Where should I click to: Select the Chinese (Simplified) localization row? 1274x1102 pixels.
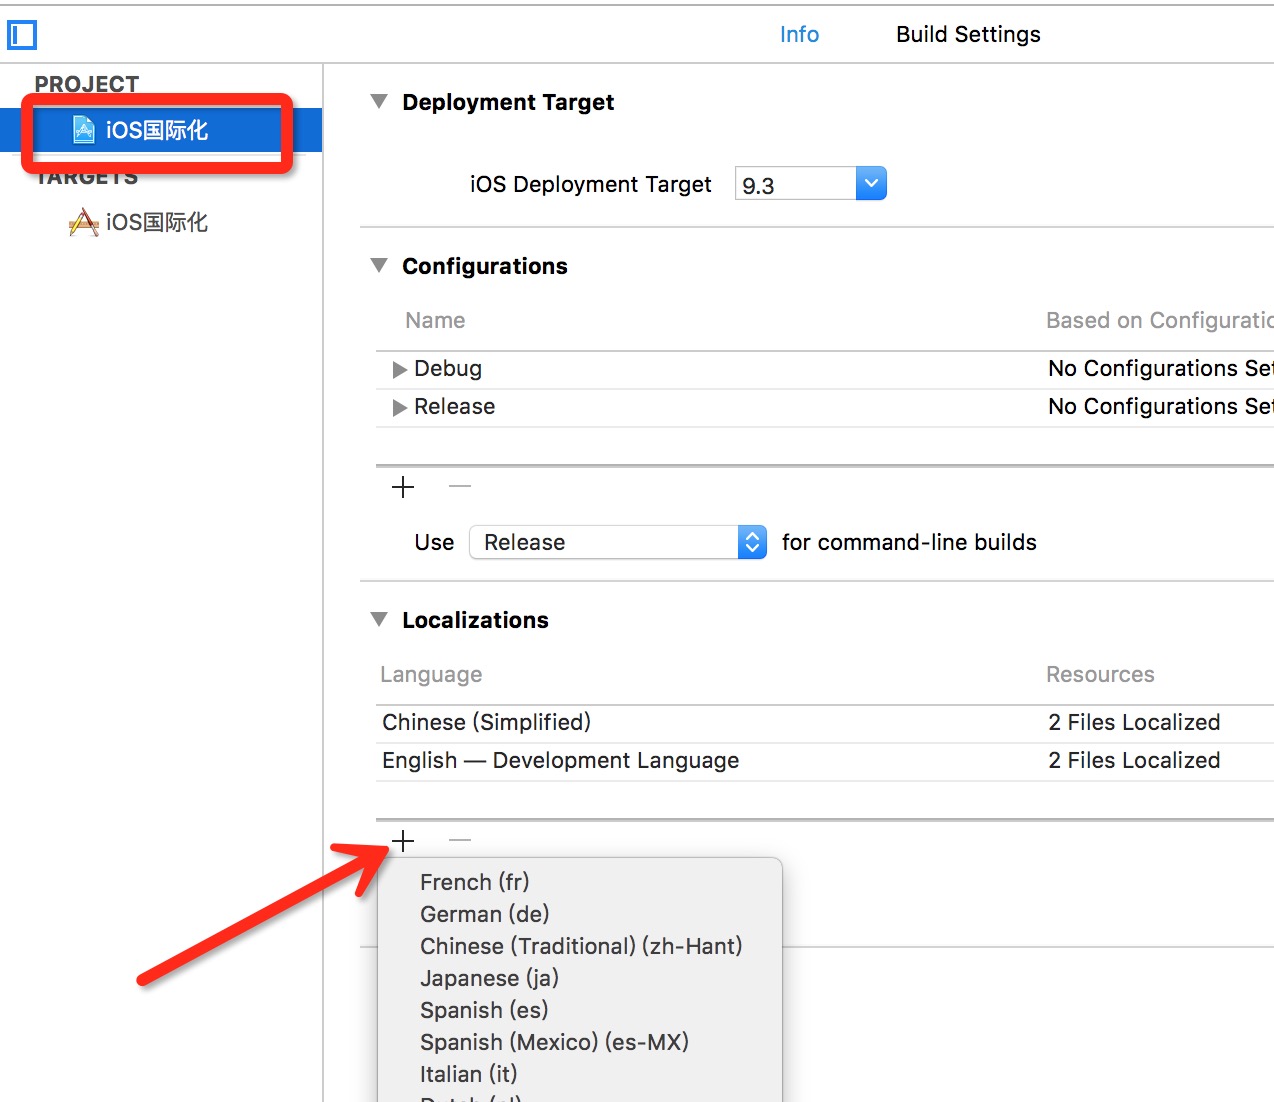pyautogui.click(x=825, y=723)
